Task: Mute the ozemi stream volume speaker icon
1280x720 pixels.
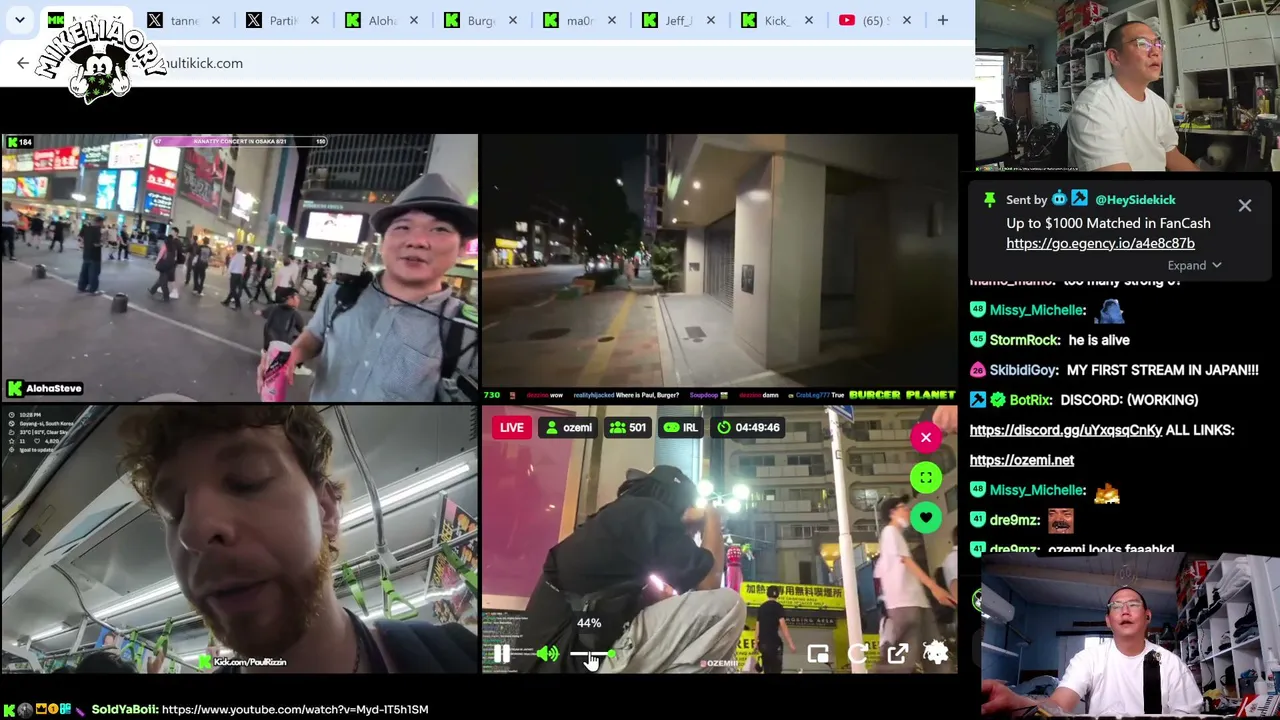Action: [x=547, y=654]
